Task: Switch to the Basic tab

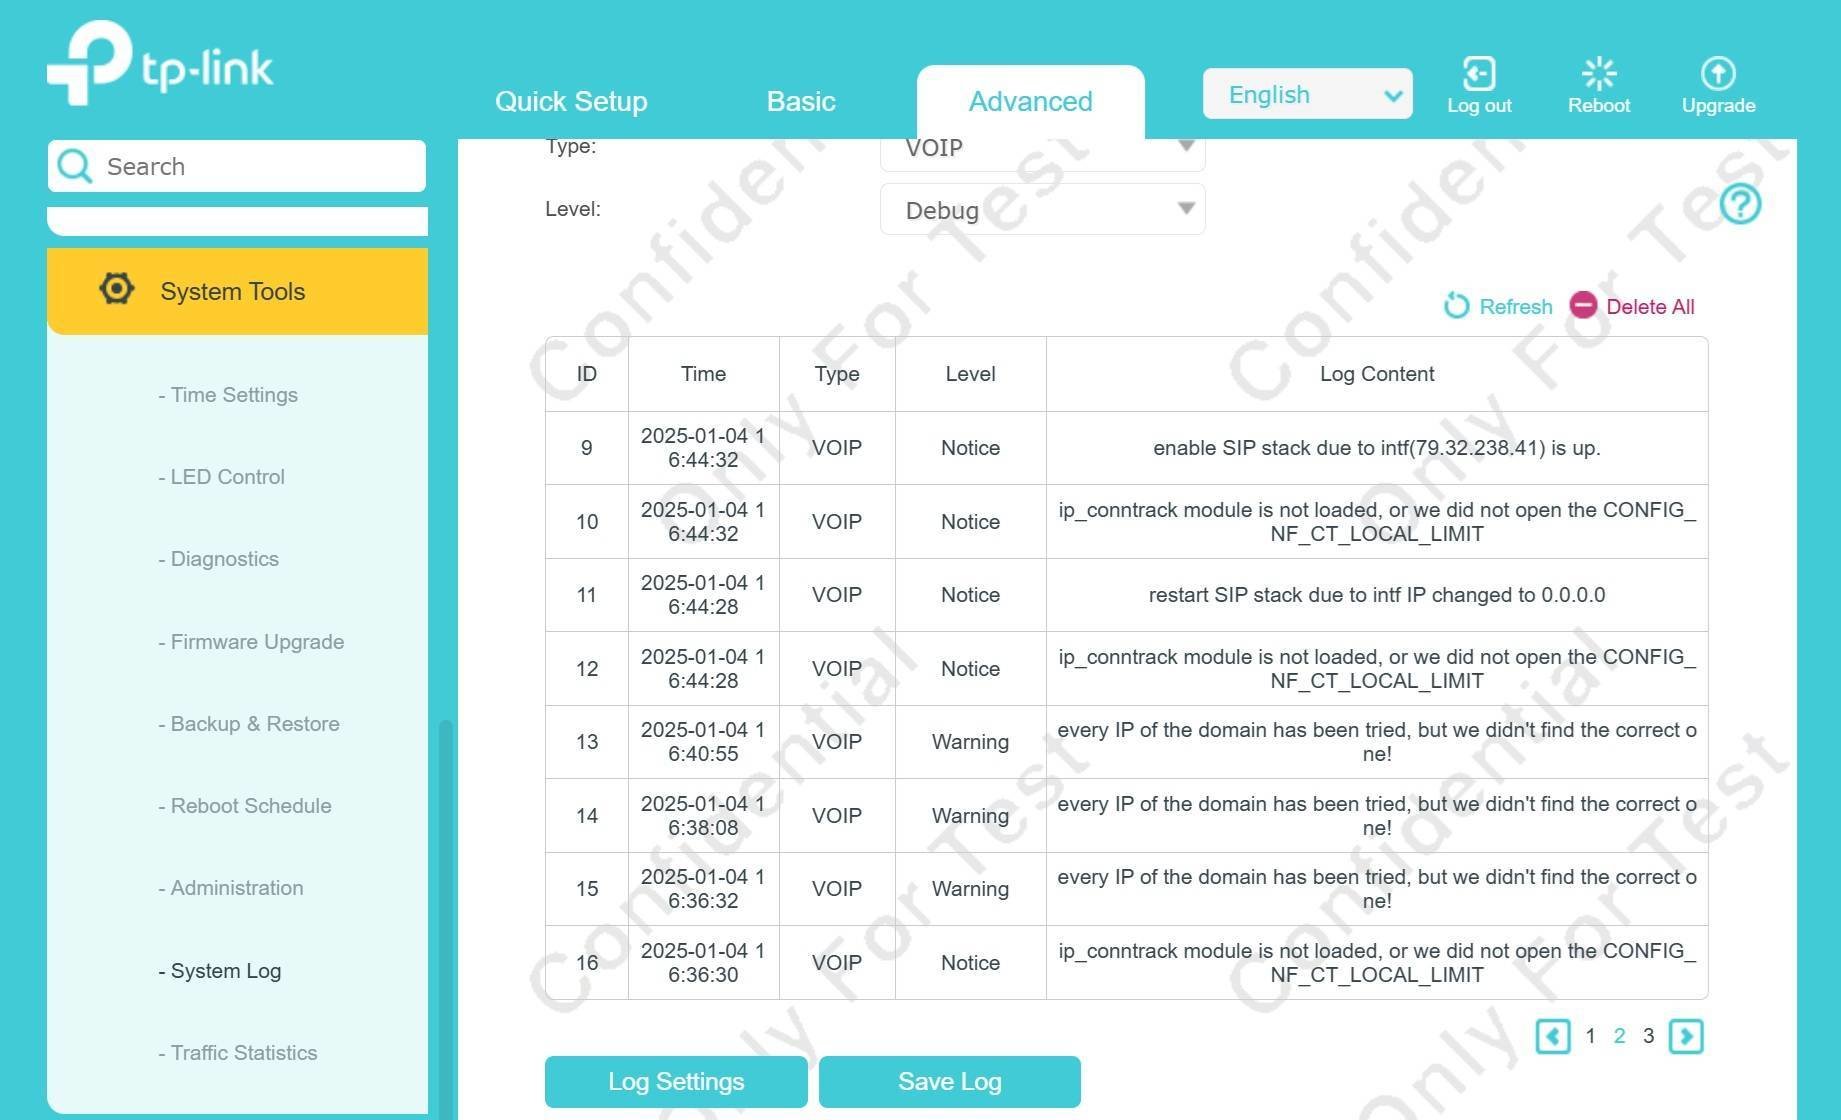Action: tap(800, 101)
